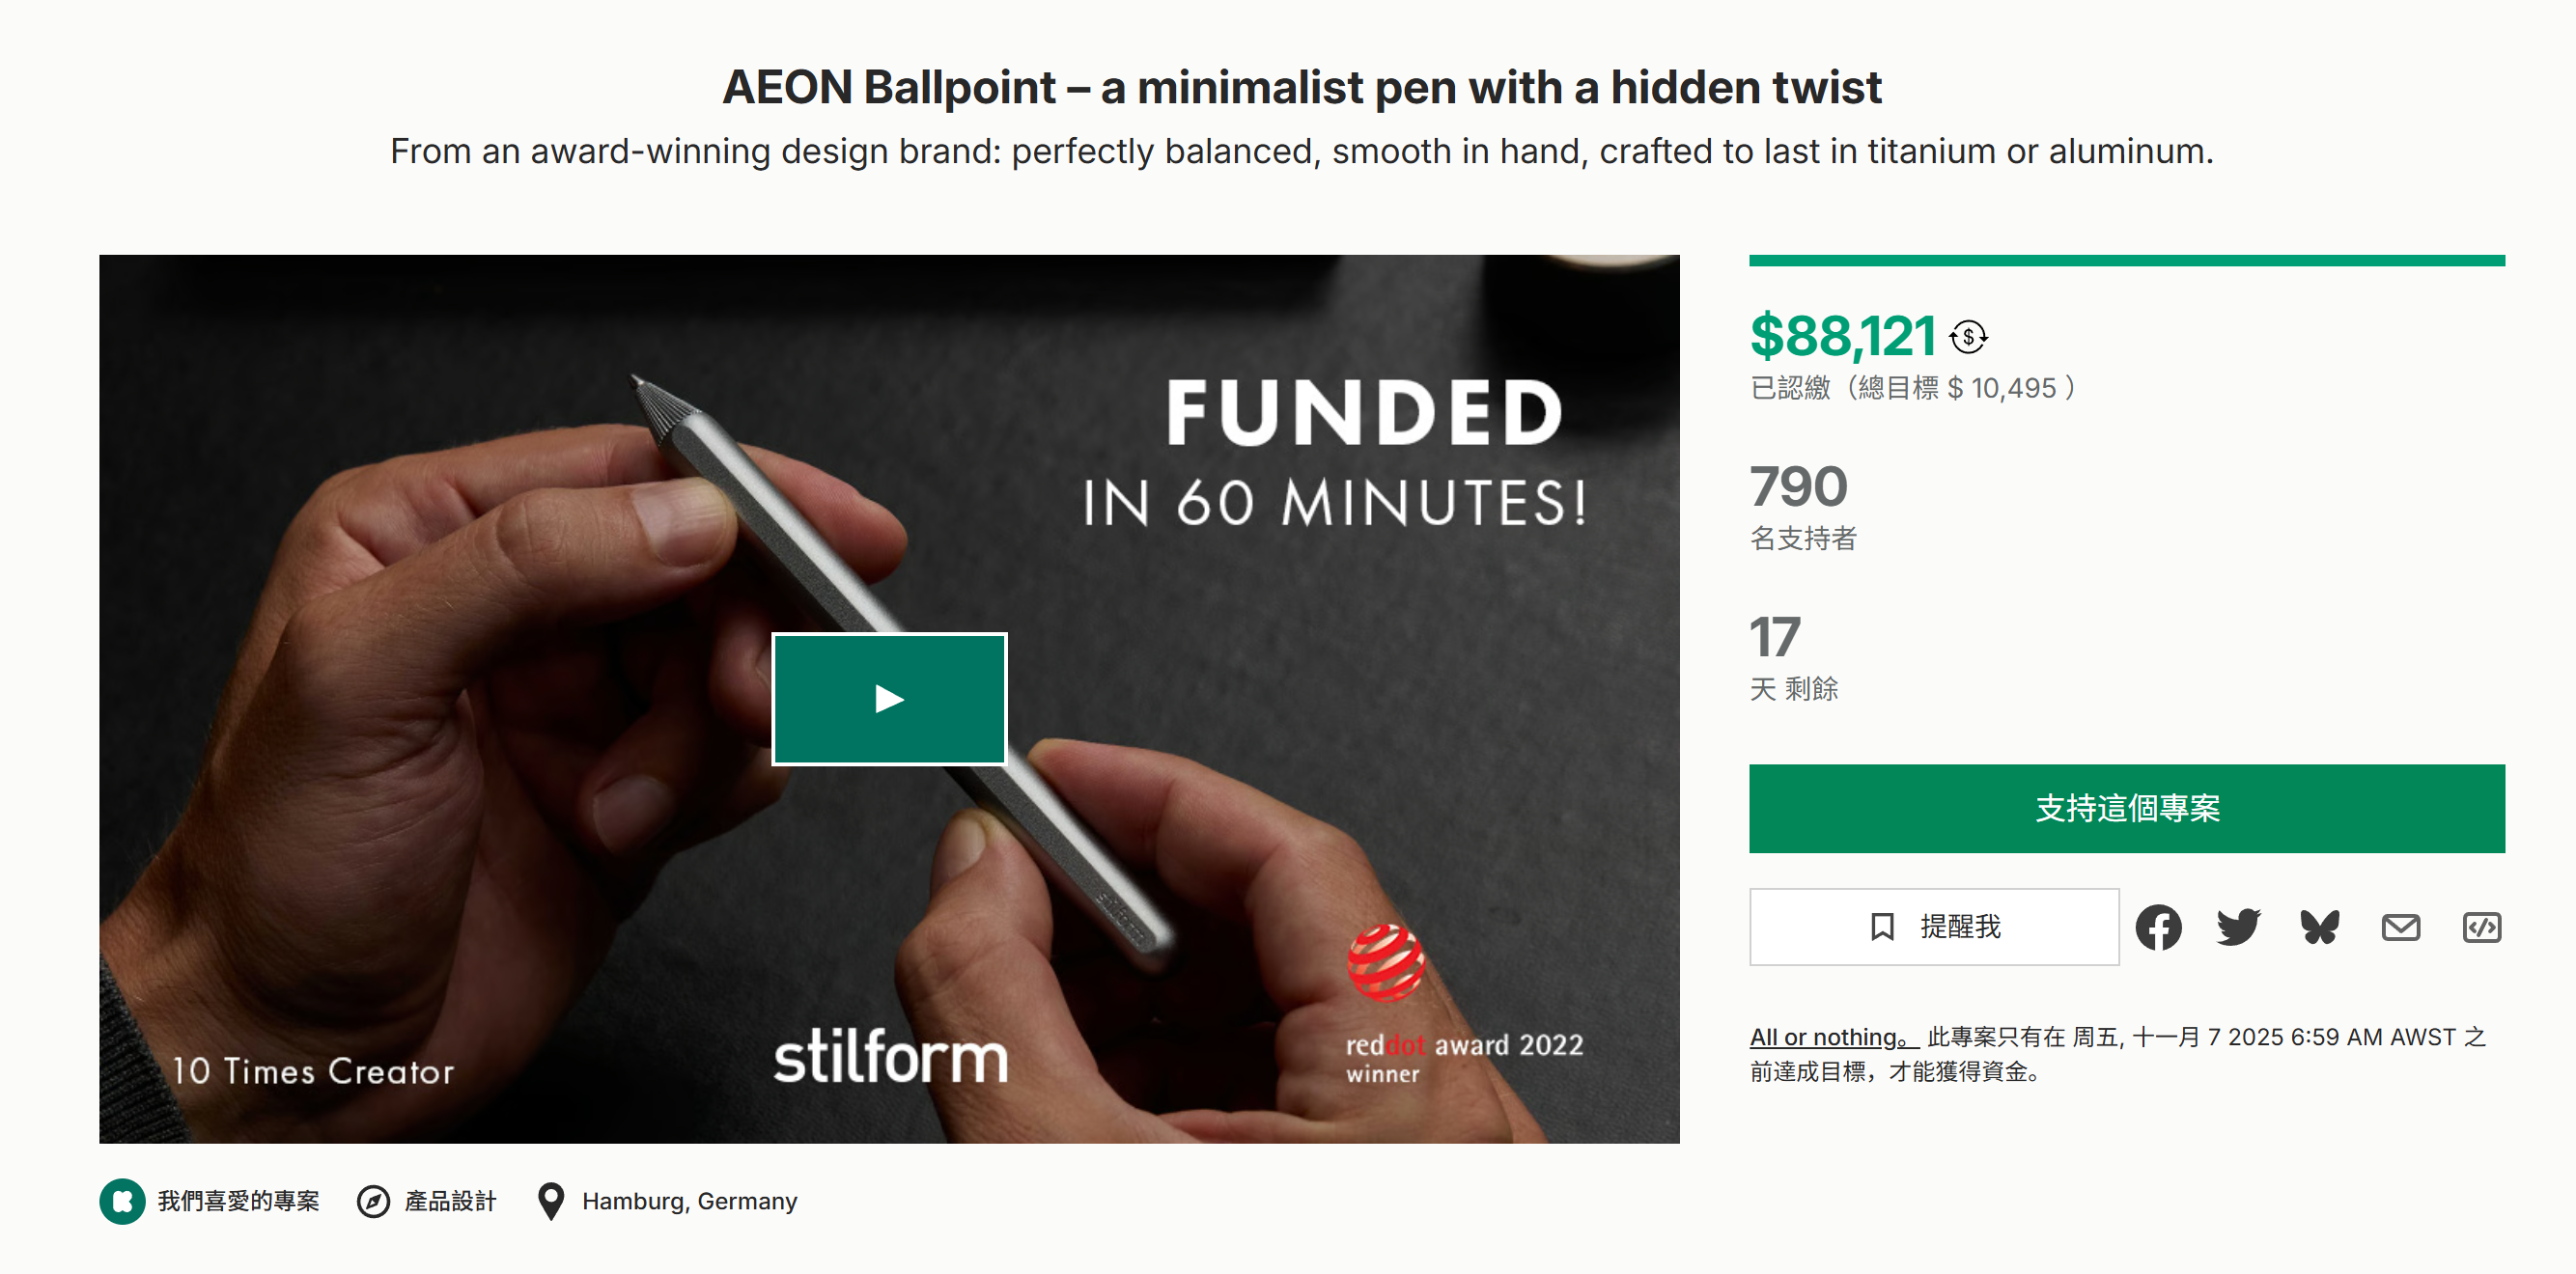Click the green 'Project We Love' badge icon
The height and width of the screenshot is (1274, 2576).
point(122,1201)
